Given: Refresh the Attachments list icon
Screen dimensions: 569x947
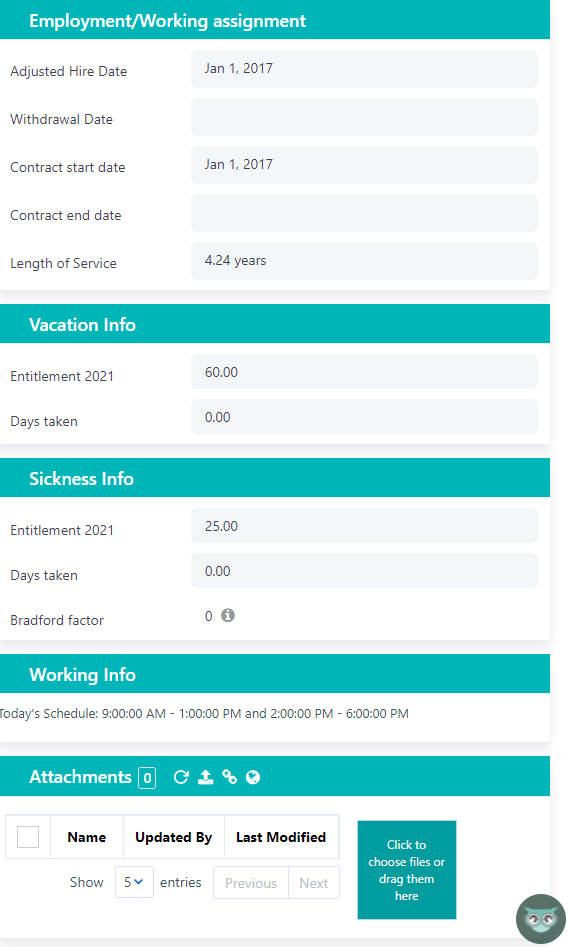Looking at the screenshot, I should (181, 777).
